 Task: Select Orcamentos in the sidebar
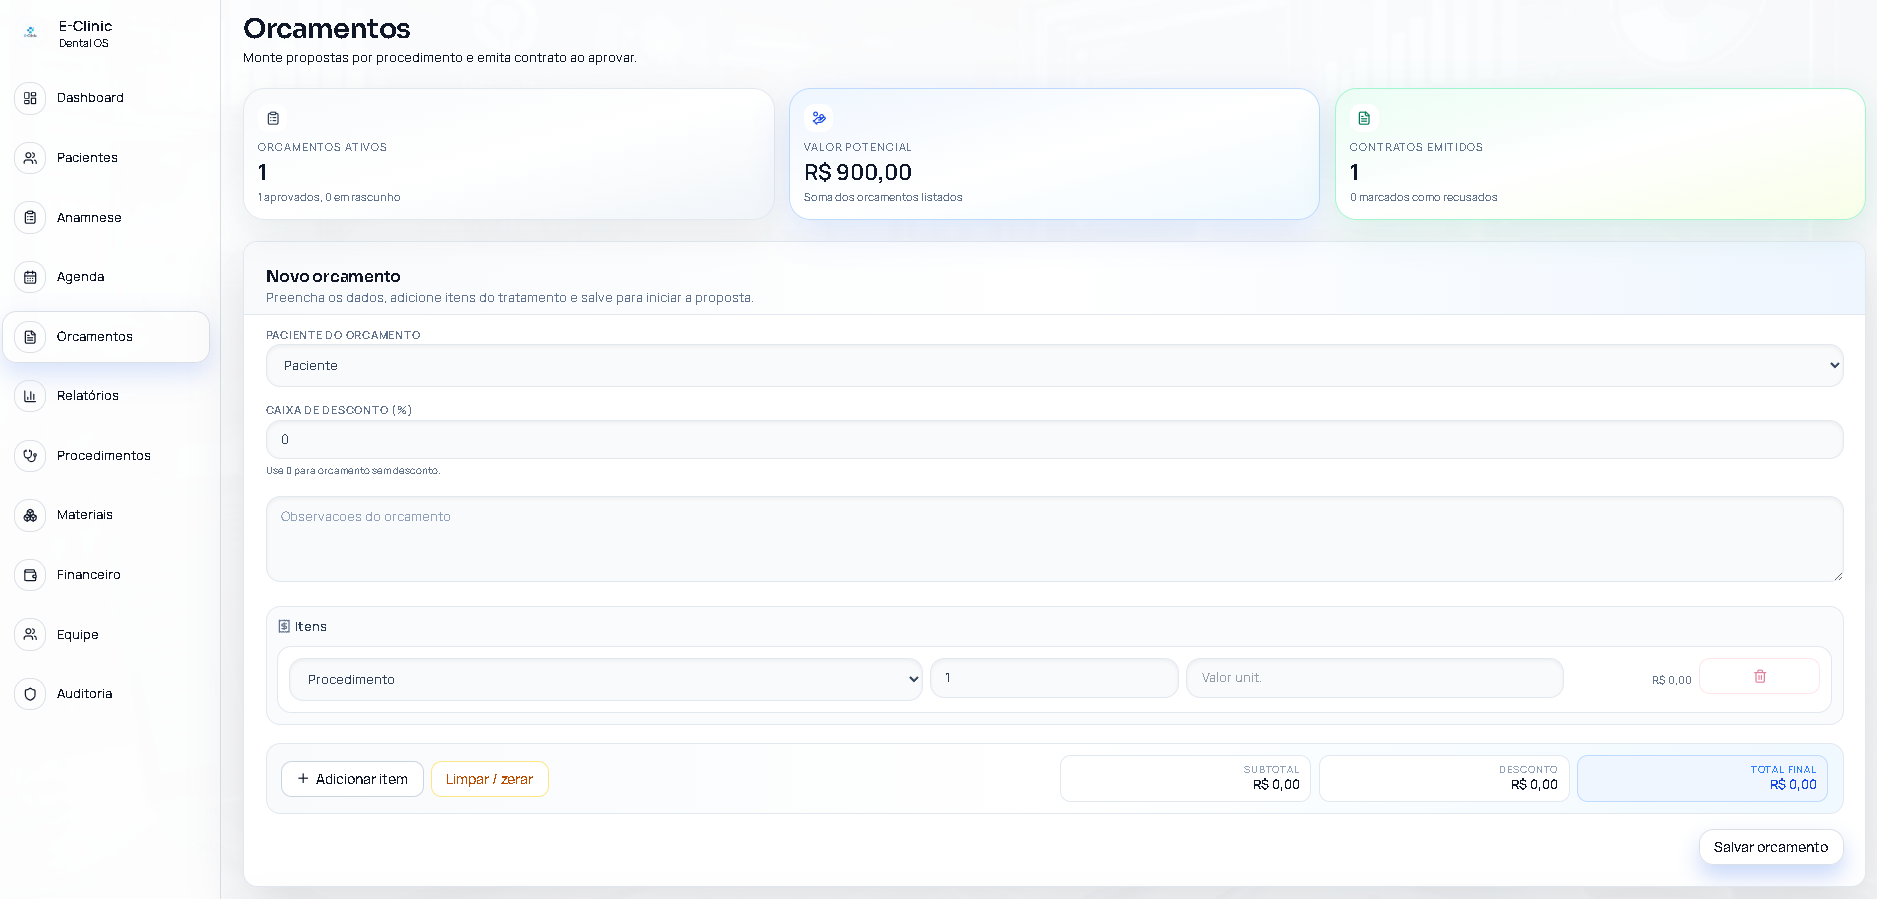pyautogui.click(x=106, y=337)
